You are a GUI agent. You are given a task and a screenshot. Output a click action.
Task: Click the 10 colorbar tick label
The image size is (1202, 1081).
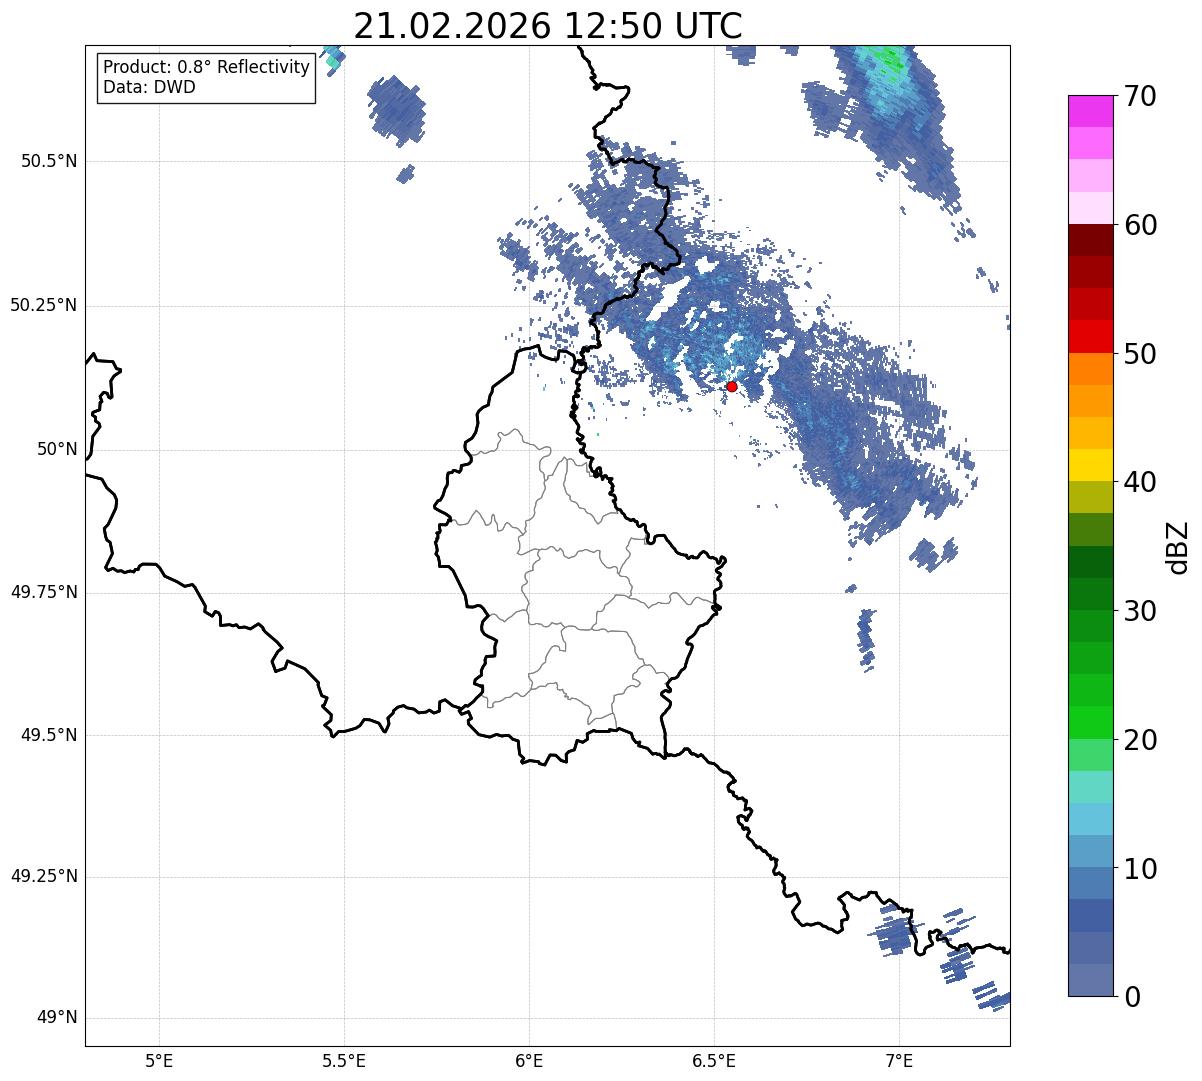(1140, 869)
